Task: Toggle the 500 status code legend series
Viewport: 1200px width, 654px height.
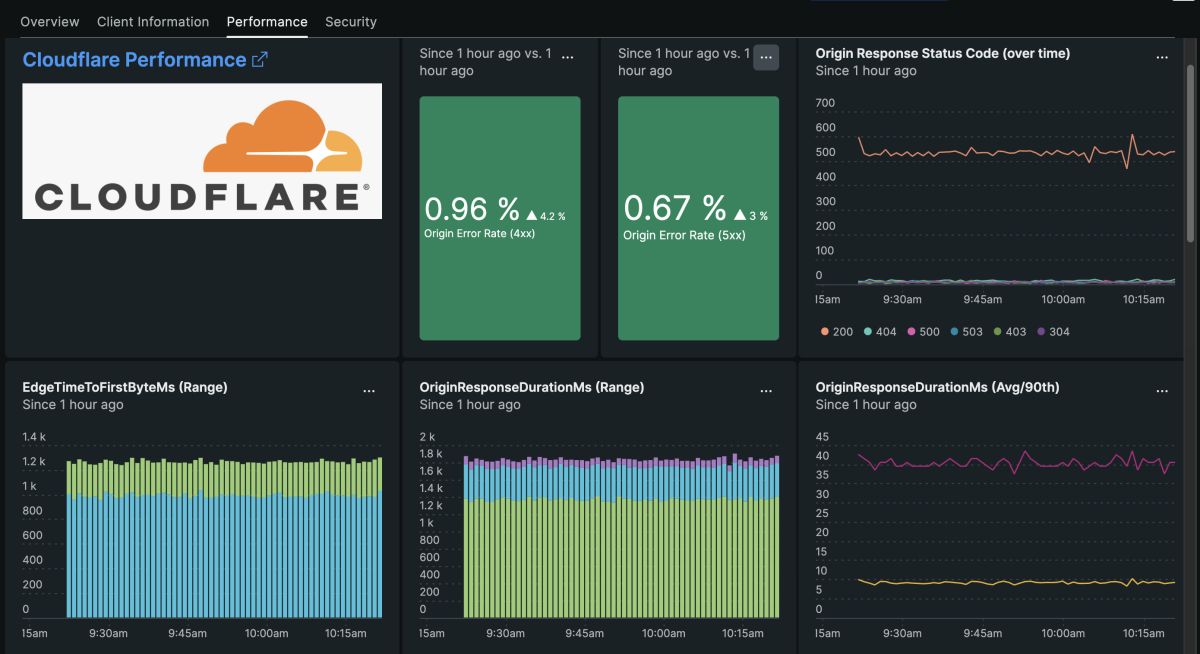Action: coord(922,332)
